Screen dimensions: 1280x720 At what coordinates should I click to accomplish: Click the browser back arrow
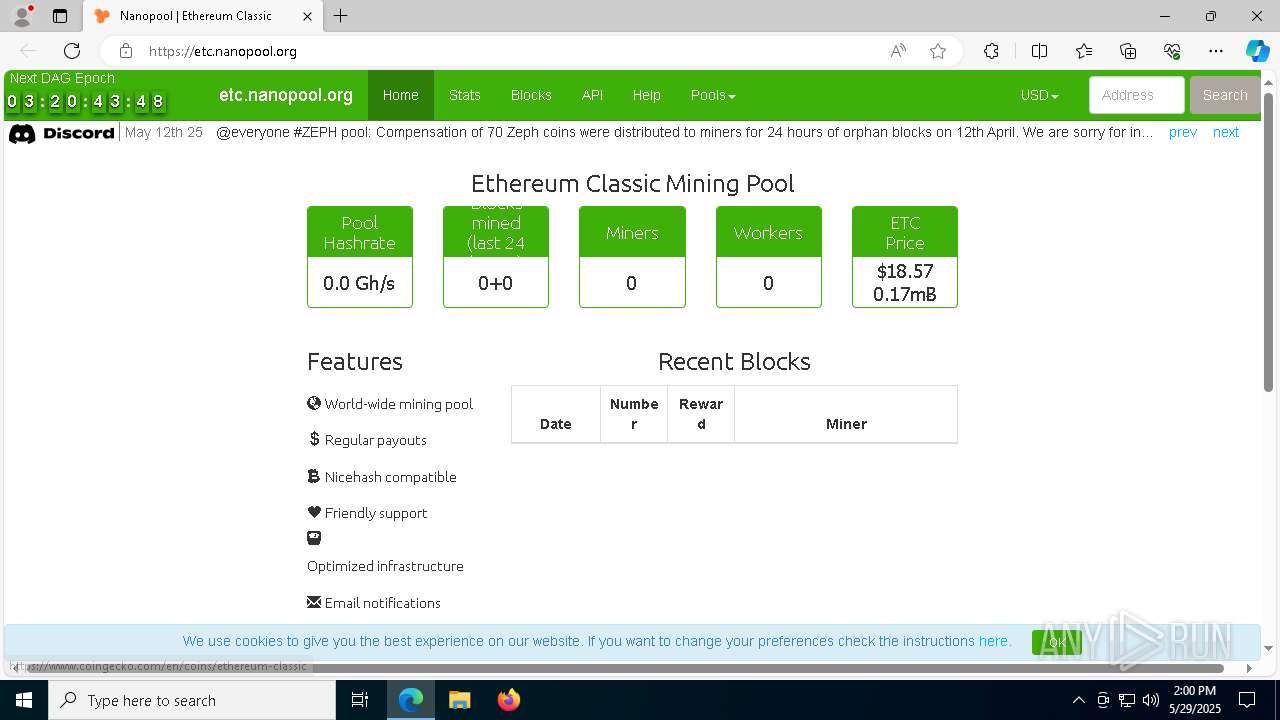point(28,51)
